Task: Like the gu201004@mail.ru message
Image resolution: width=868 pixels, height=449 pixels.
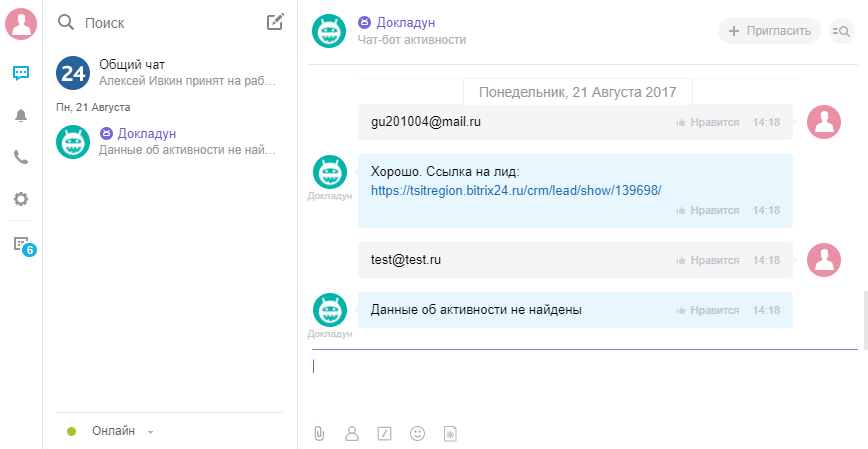Action: coord(707,122)
